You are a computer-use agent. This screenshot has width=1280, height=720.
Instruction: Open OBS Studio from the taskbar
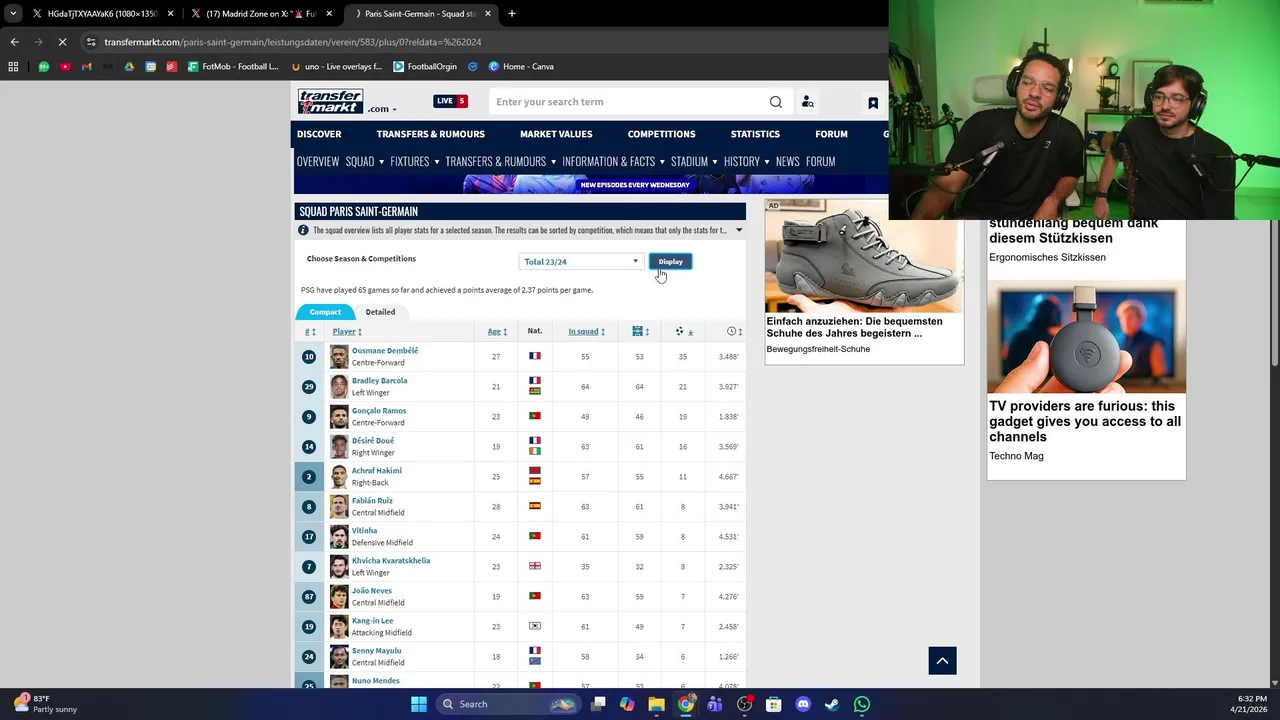click(744, 704)
